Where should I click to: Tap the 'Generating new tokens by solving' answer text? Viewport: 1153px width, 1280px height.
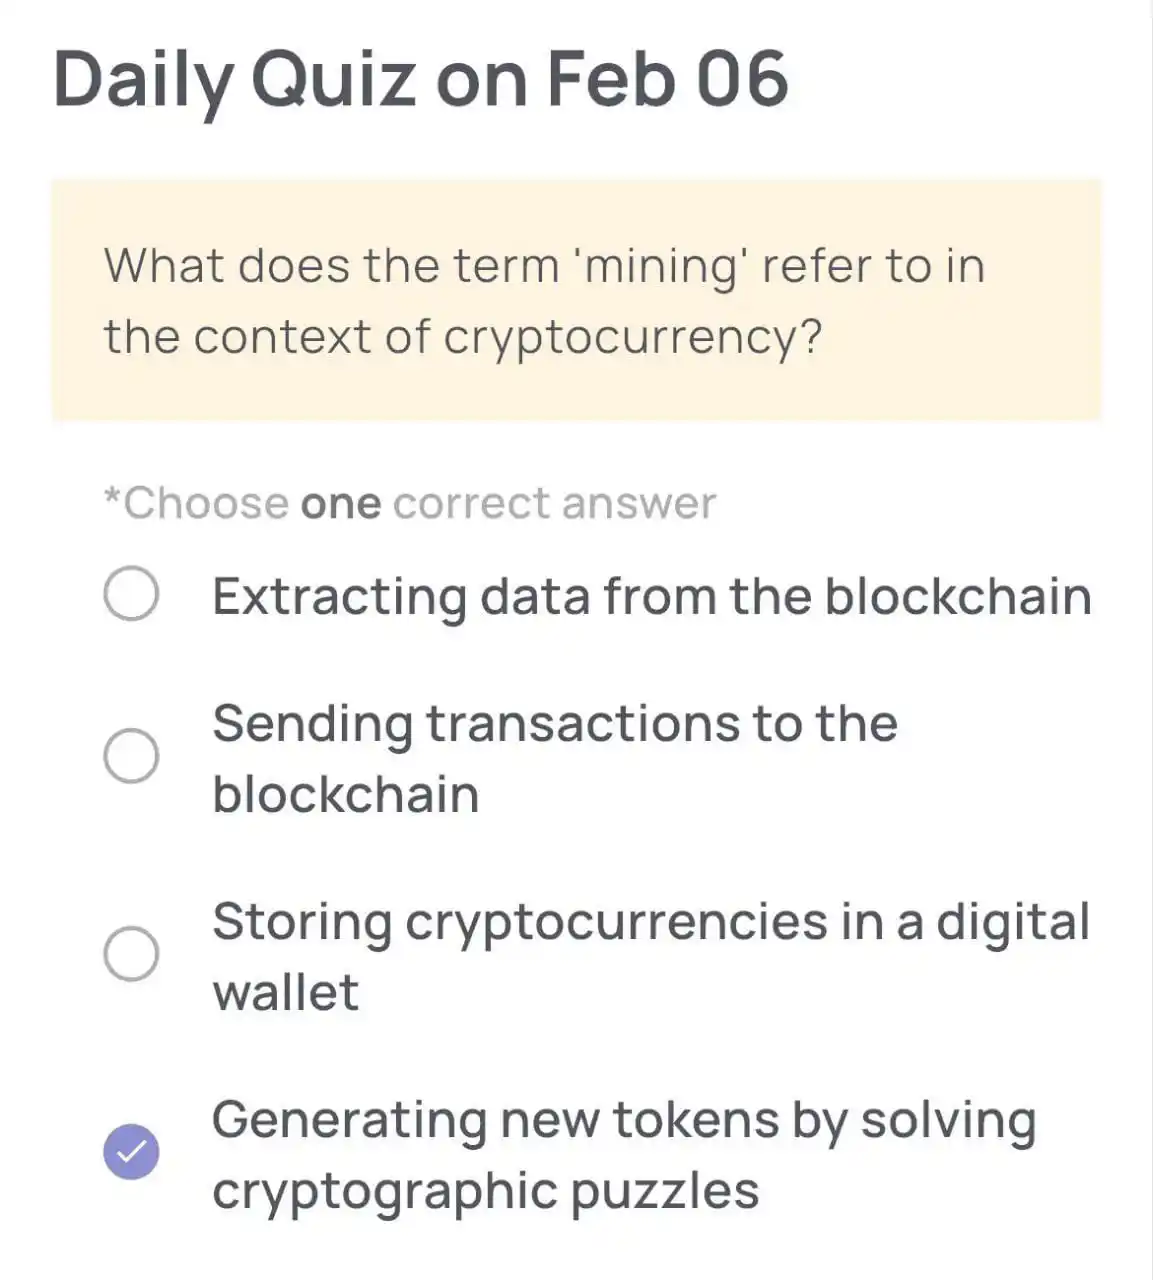(624, 1121)
